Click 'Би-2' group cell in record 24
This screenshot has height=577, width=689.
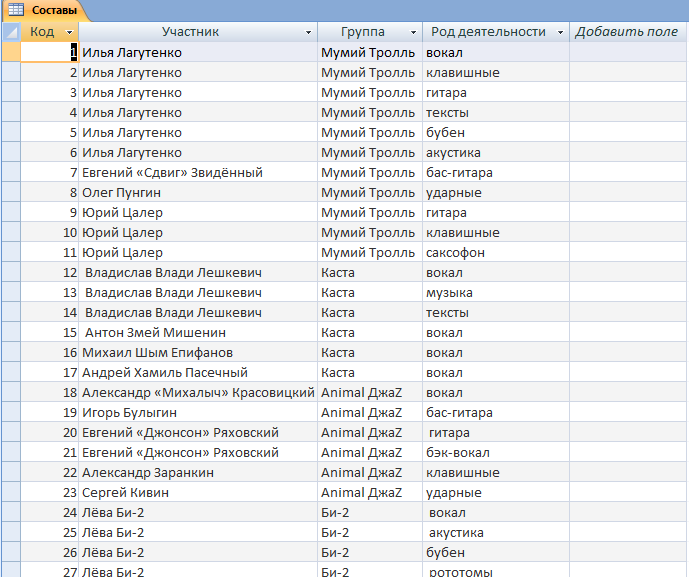(x=370, y=512)
